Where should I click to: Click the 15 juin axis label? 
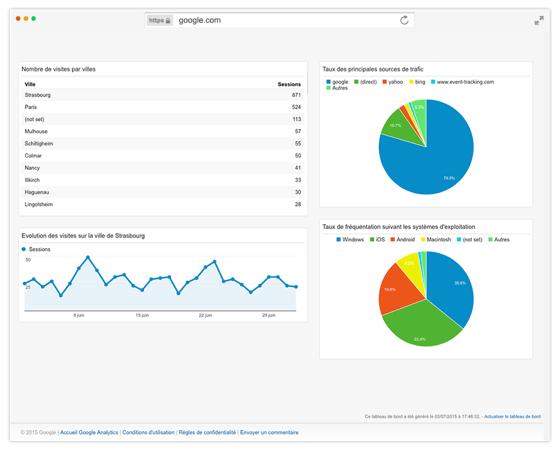pos(142,315)
